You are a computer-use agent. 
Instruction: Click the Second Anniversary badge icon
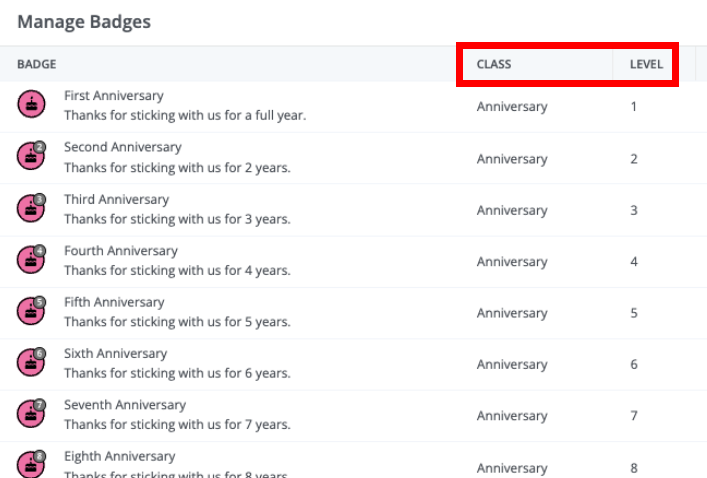click(31, 157)
